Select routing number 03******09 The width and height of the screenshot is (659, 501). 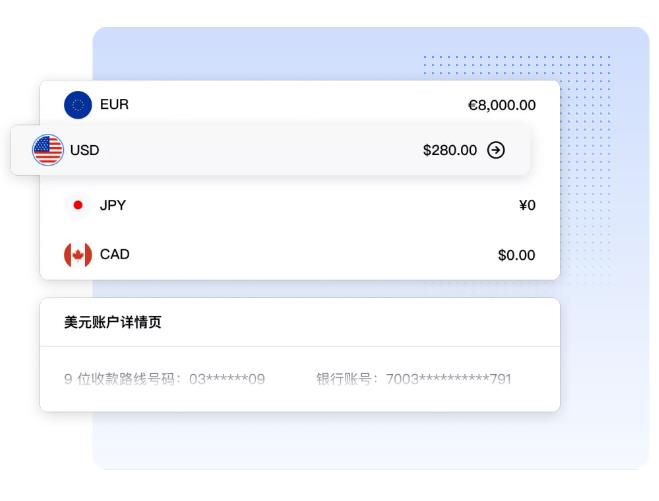(227, 379)
